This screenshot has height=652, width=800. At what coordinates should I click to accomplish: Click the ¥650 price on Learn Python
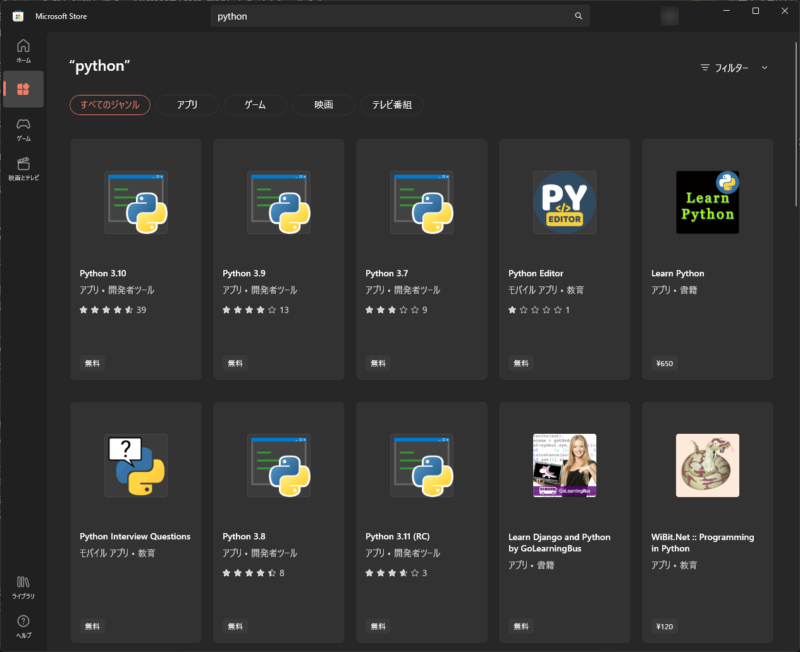665,363
